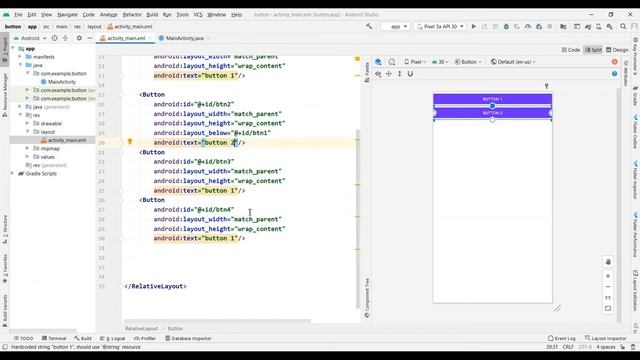
Task: Click the 1:1 zoom icon on preview
Action: point(608,298)
